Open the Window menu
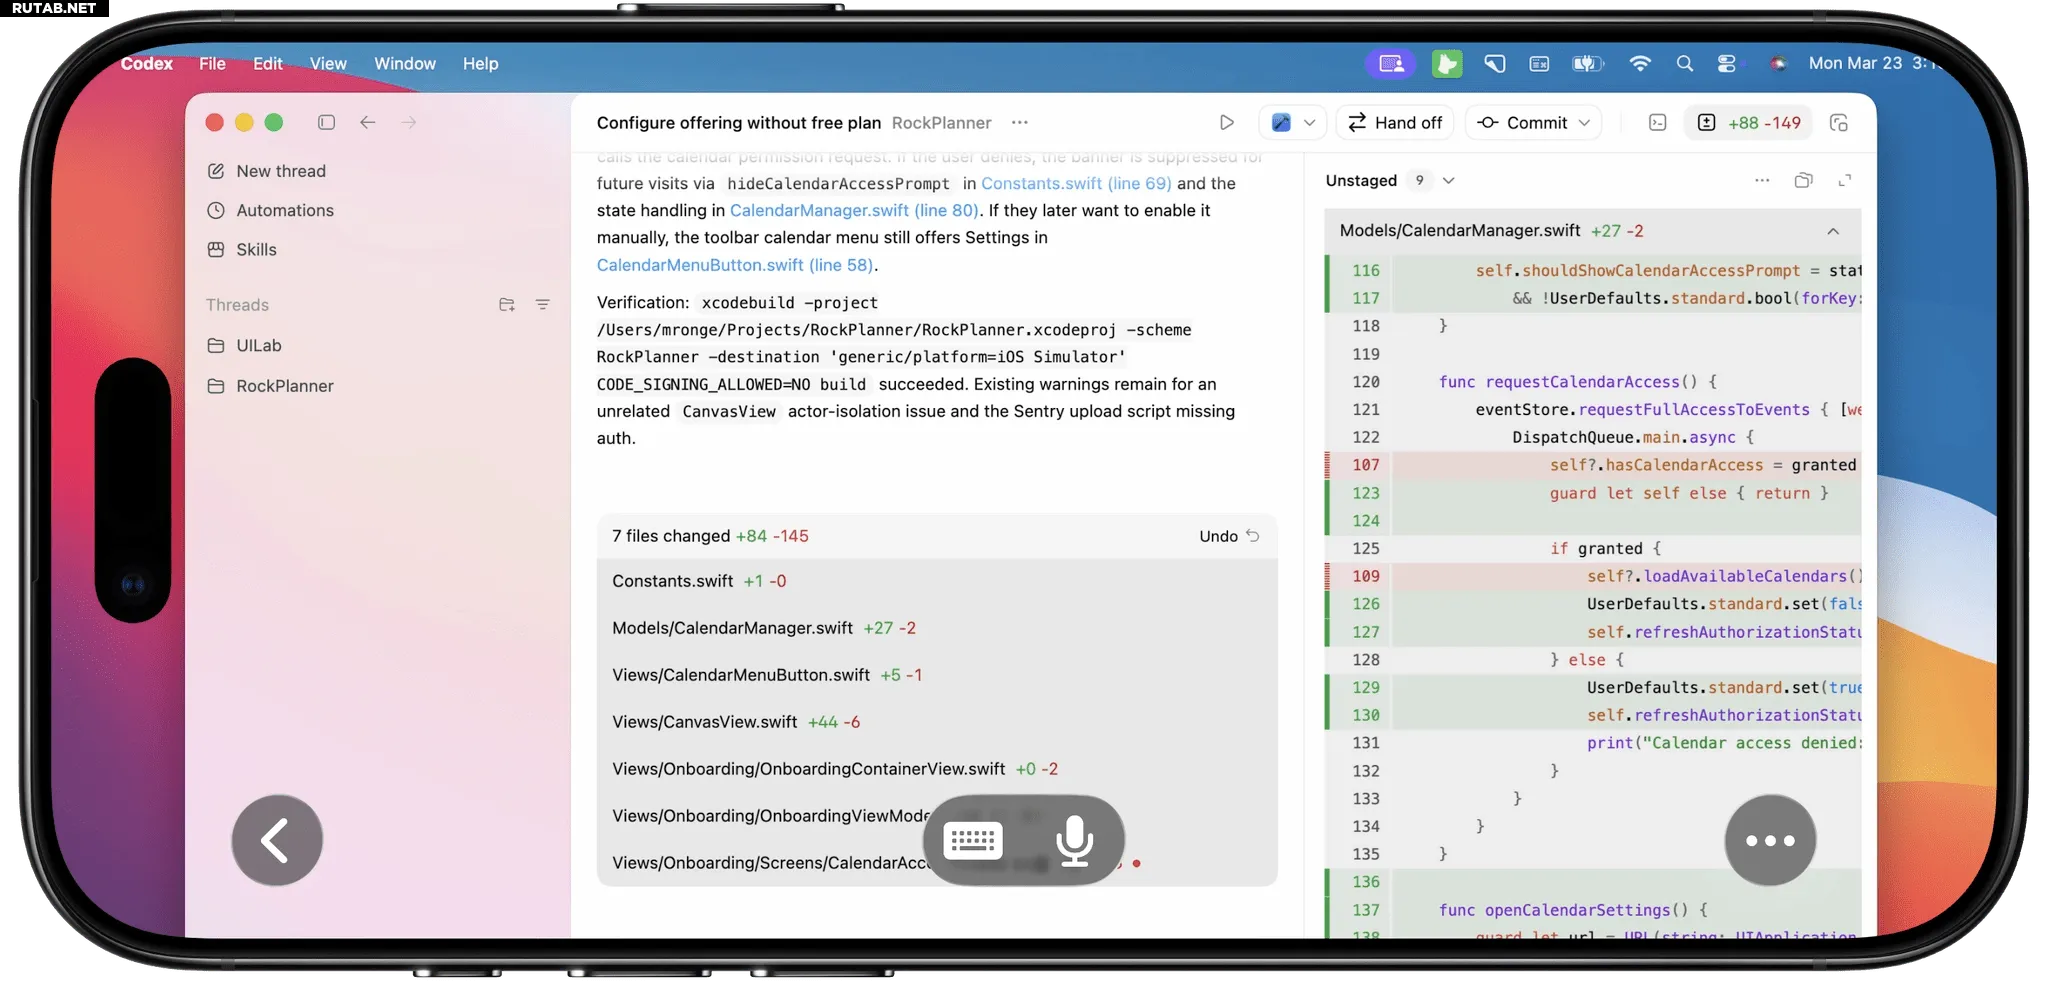 (x=404, y=64)
